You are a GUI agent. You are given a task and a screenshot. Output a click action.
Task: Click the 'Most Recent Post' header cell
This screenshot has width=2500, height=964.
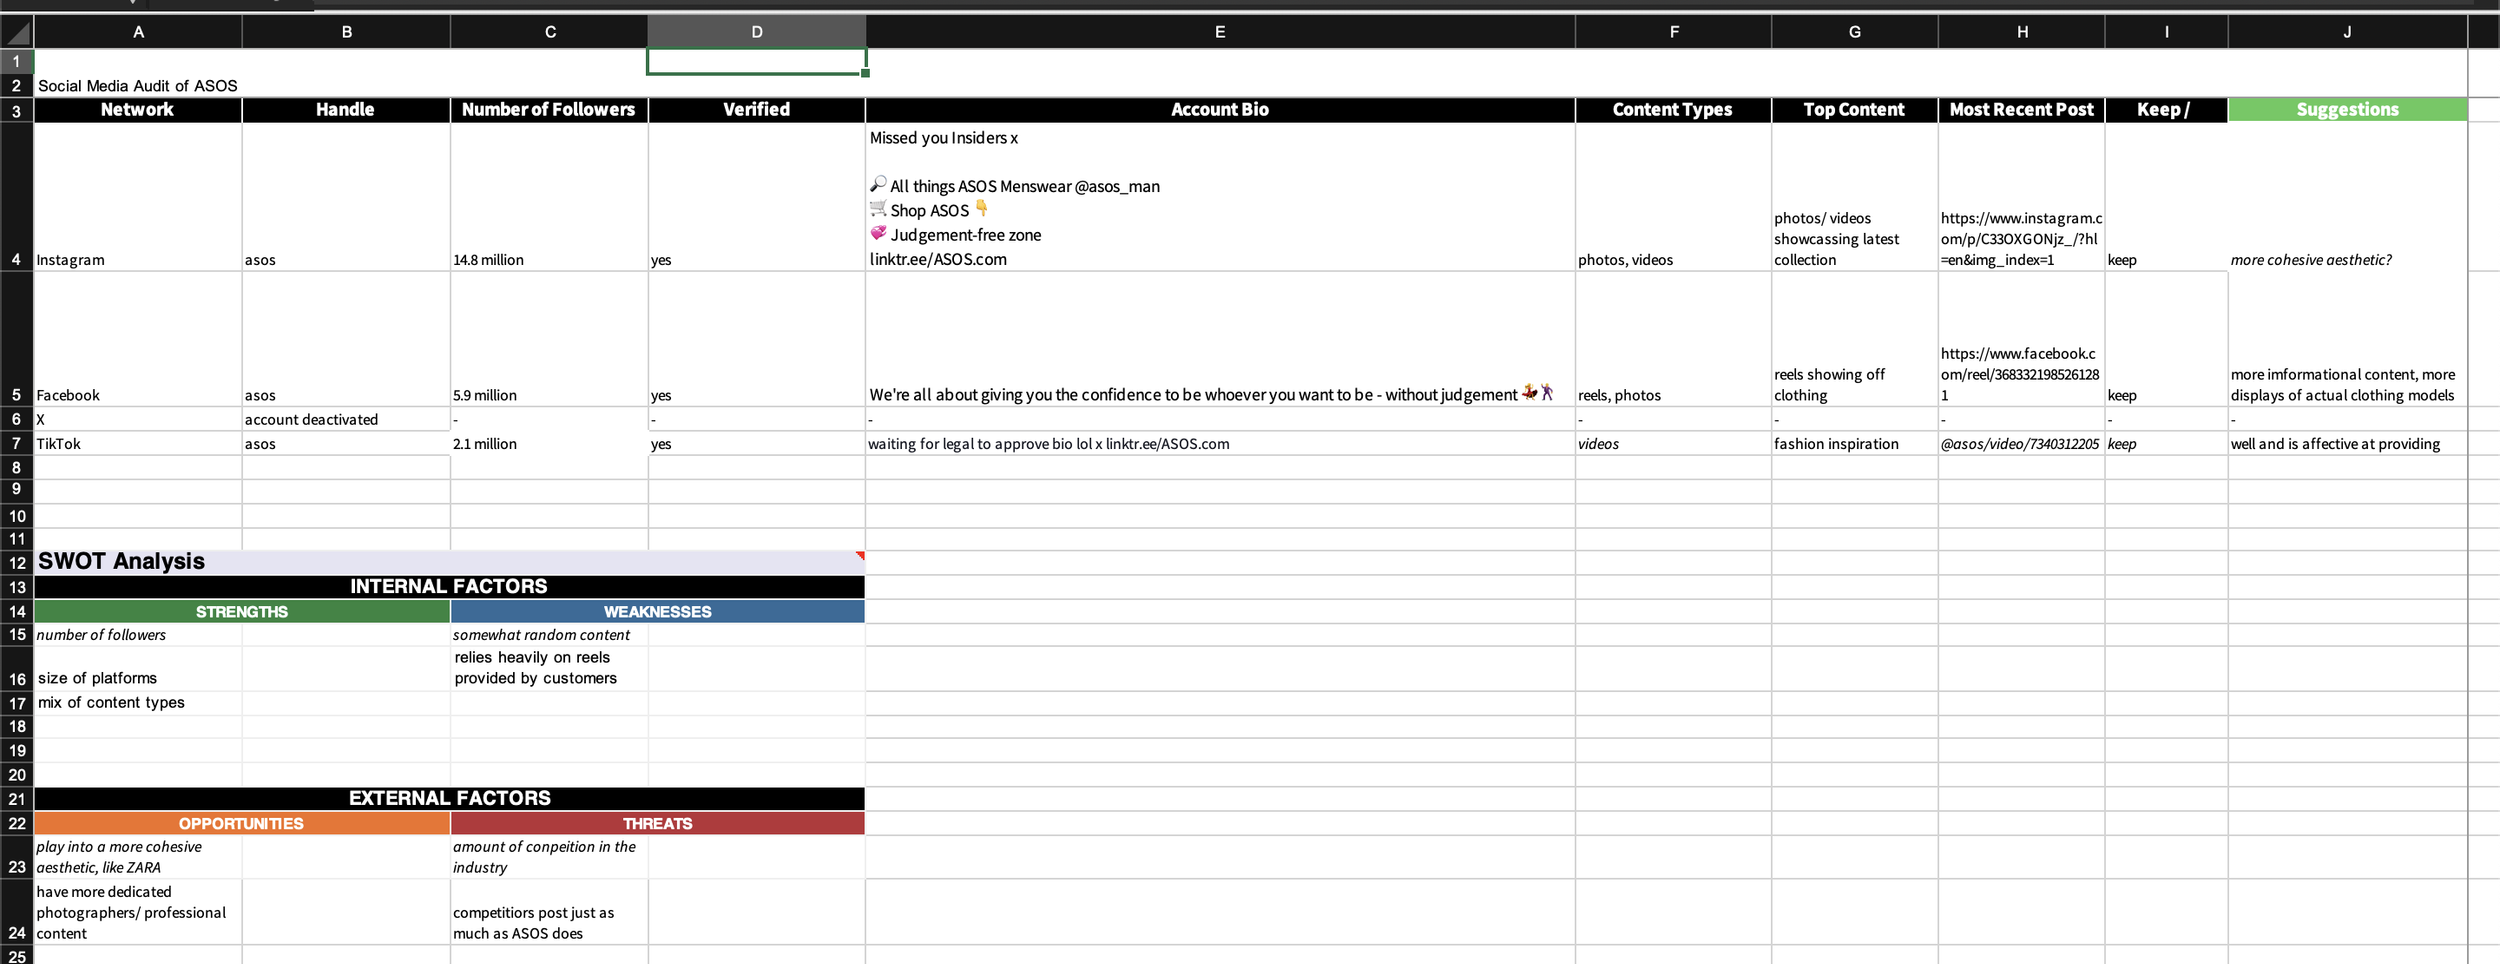click(x=2021, y=110)
